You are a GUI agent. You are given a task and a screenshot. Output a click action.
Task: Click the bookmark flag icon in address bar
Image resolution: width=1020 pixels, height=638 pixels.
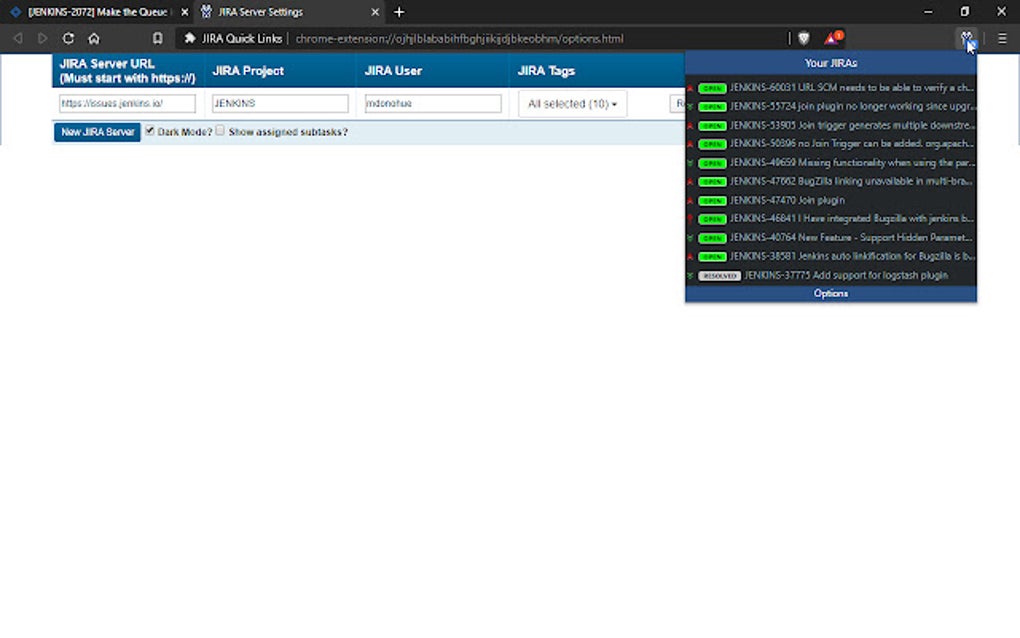tap(156, 38)
